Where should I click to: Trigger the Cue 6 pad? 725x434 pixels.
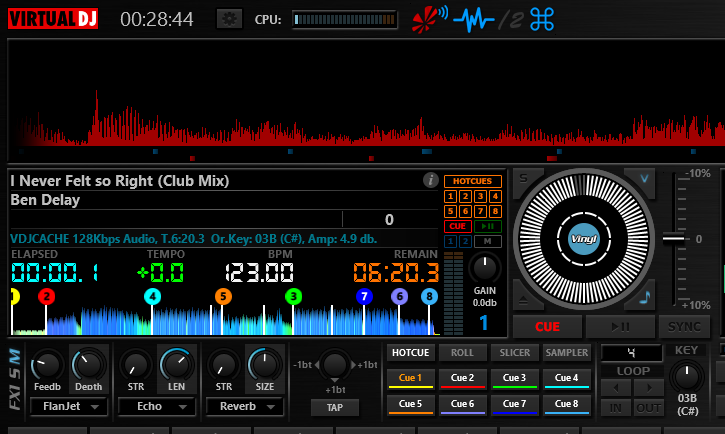pos(462,404)
